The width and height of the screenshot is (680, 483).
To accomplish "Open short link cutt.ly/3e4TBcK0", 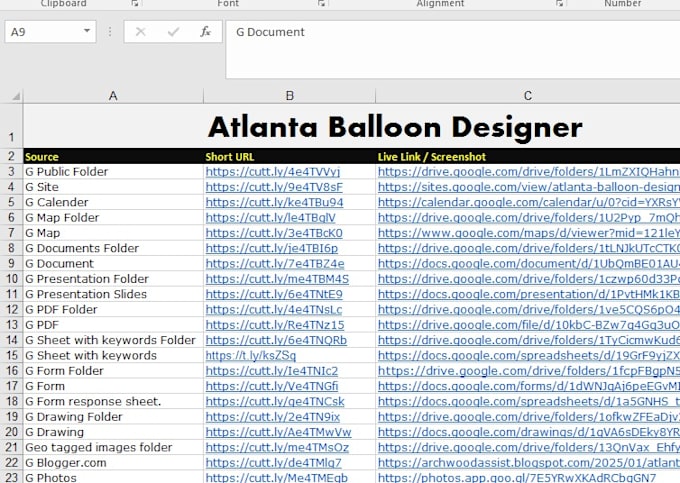I will coord(274,233).
